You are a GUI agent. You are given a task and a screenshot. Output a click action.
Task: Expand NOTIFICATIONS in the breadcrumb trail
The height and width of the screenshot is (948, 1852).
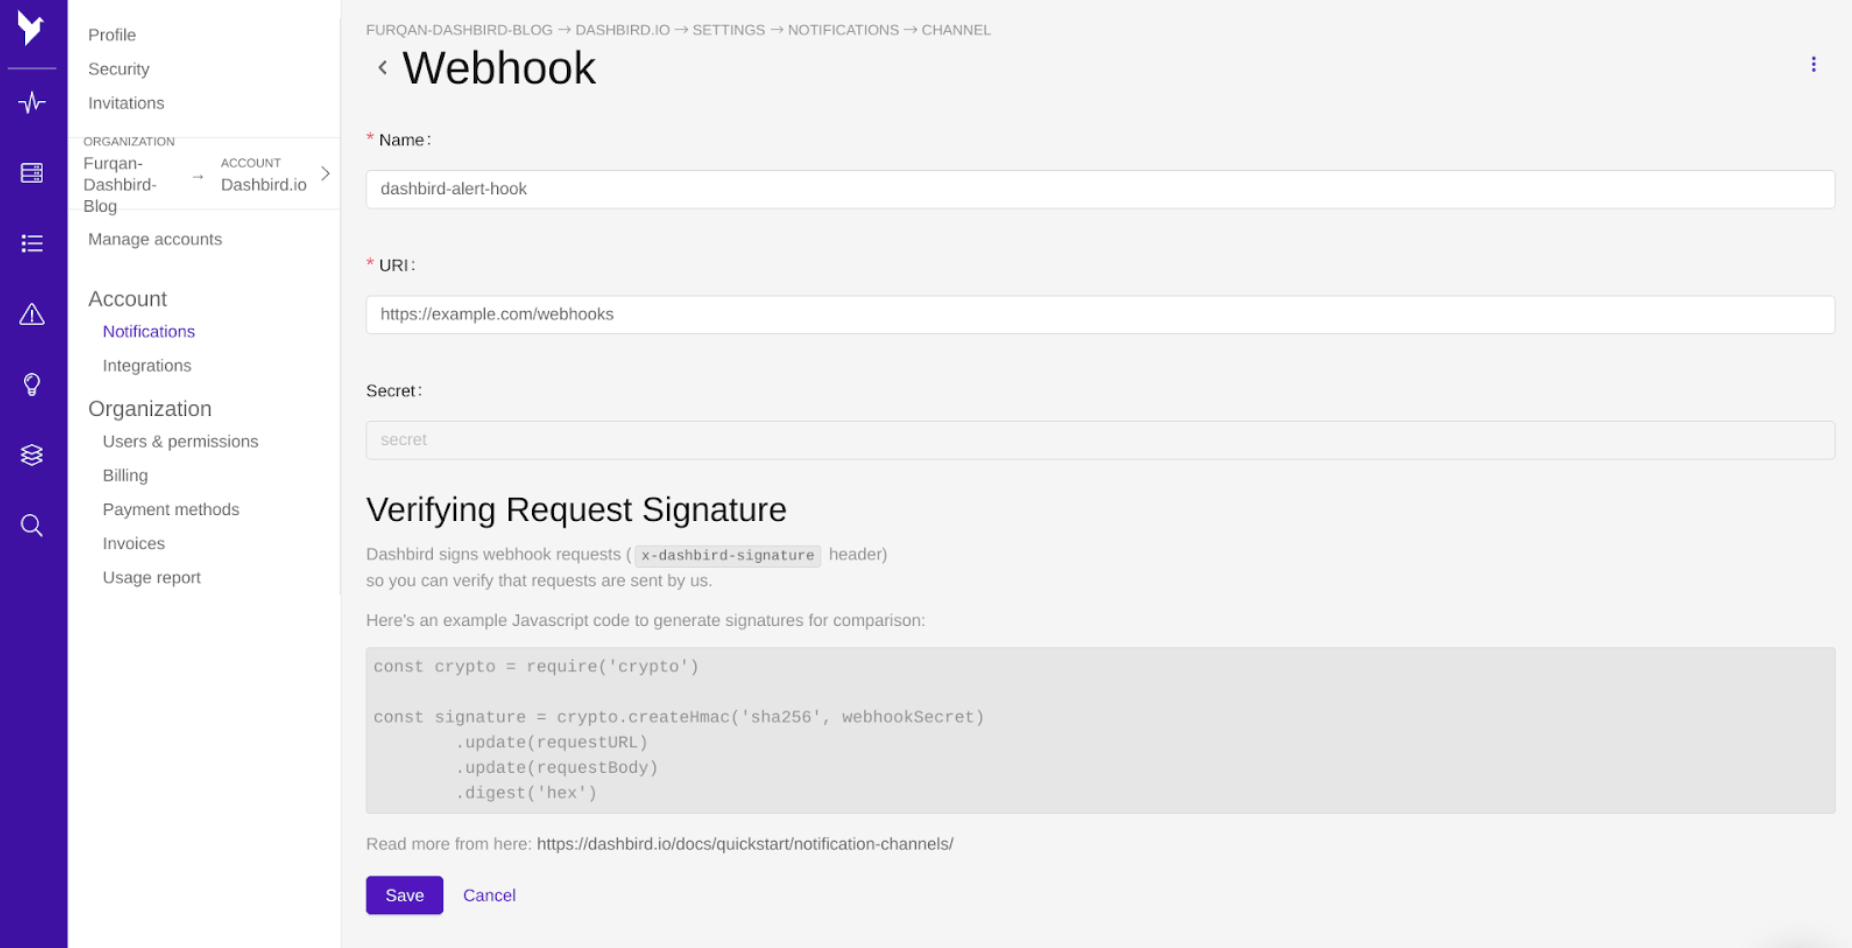[843, 29]
